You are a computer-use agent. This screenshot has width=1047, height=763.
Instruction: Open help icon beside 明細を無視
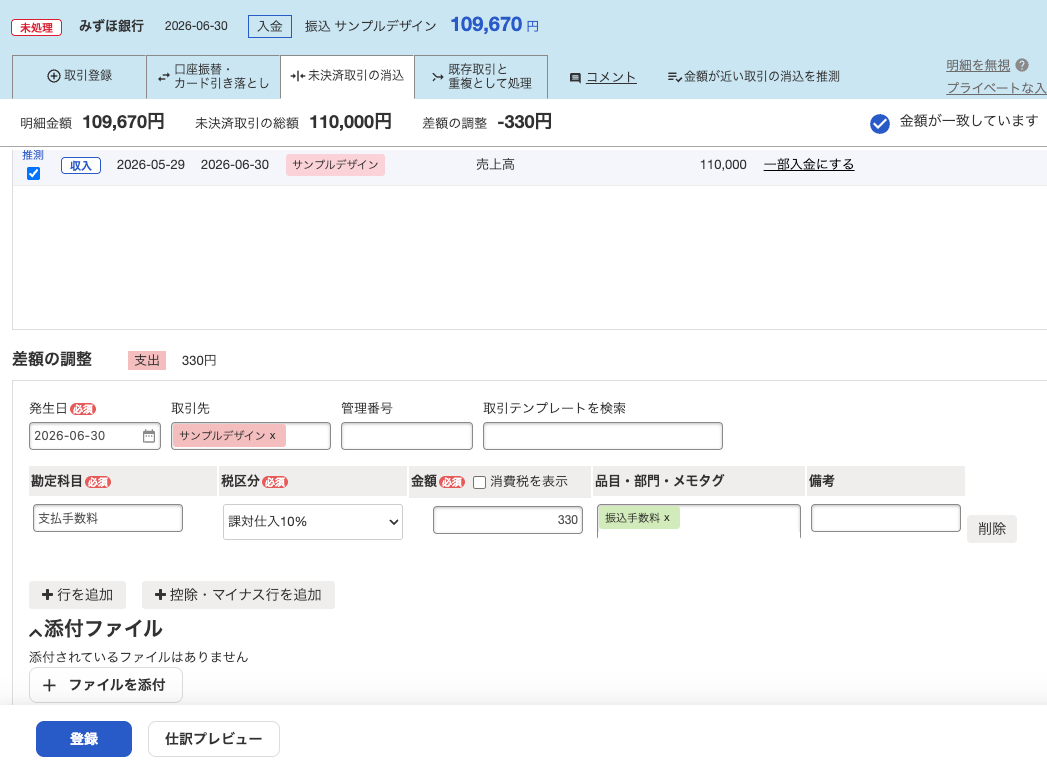(x=1022, y=65)
